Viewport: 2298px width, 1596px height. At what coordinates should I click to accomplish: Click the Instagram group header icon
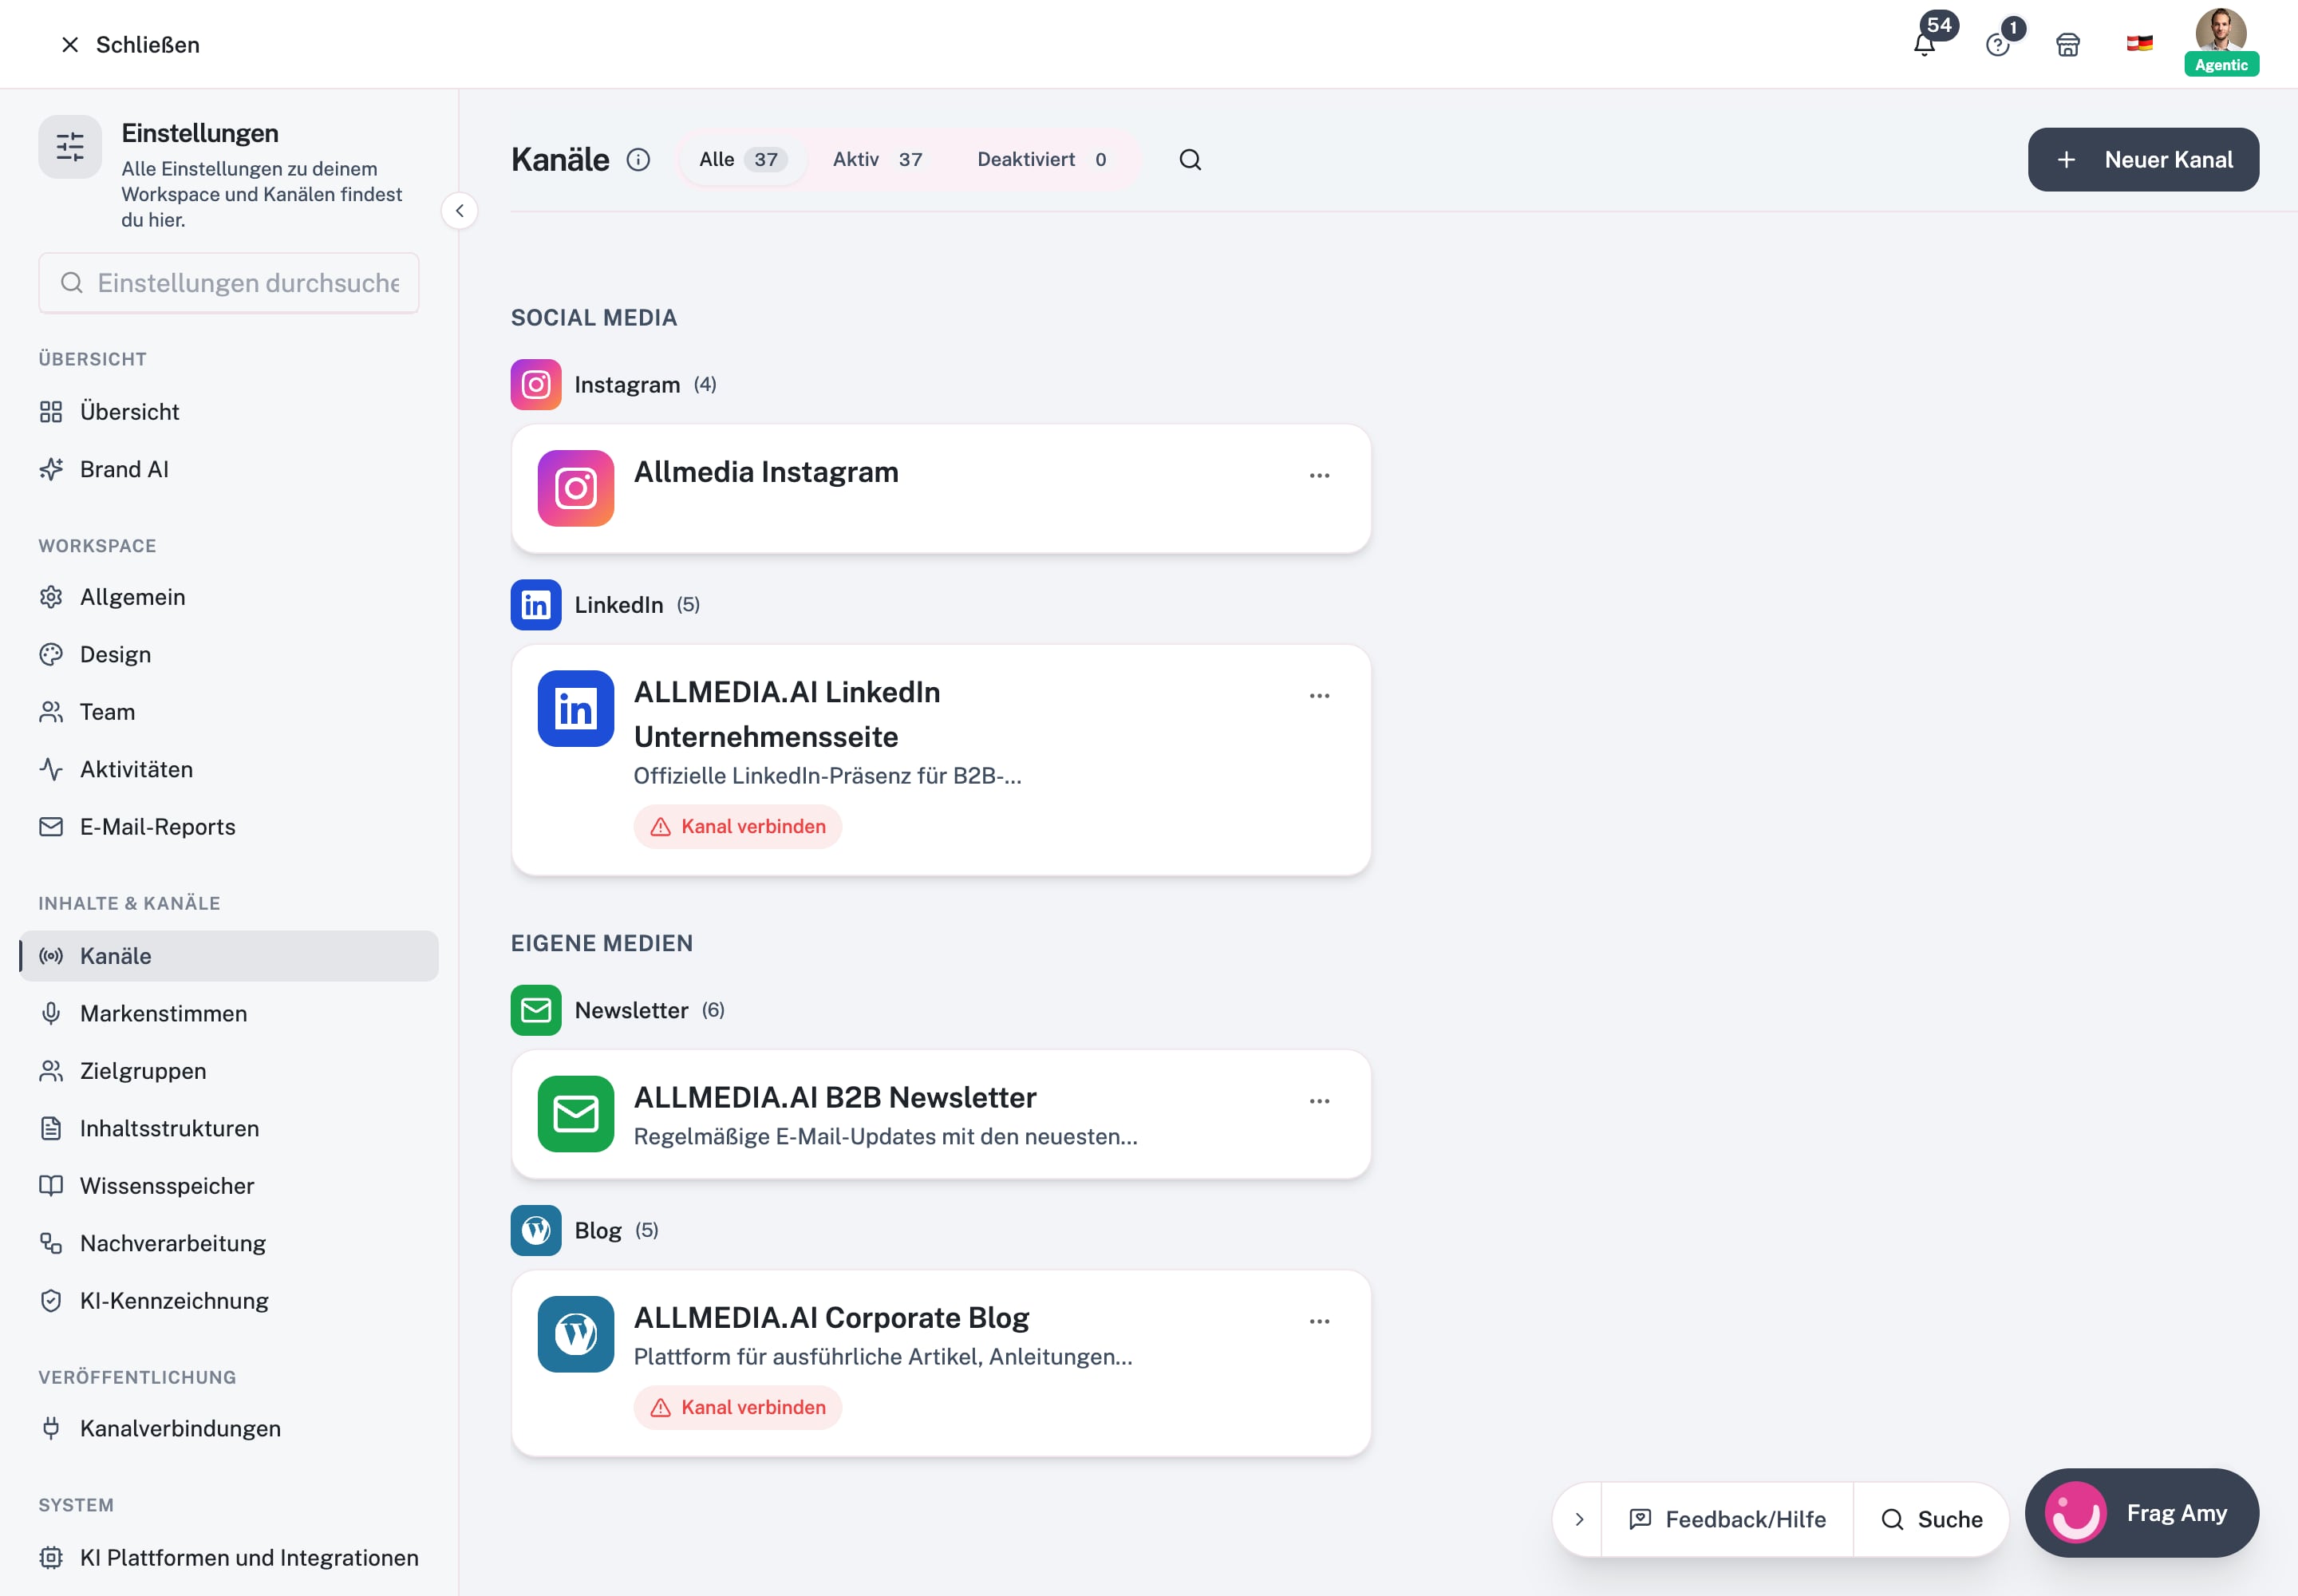[x=536, y=385]
